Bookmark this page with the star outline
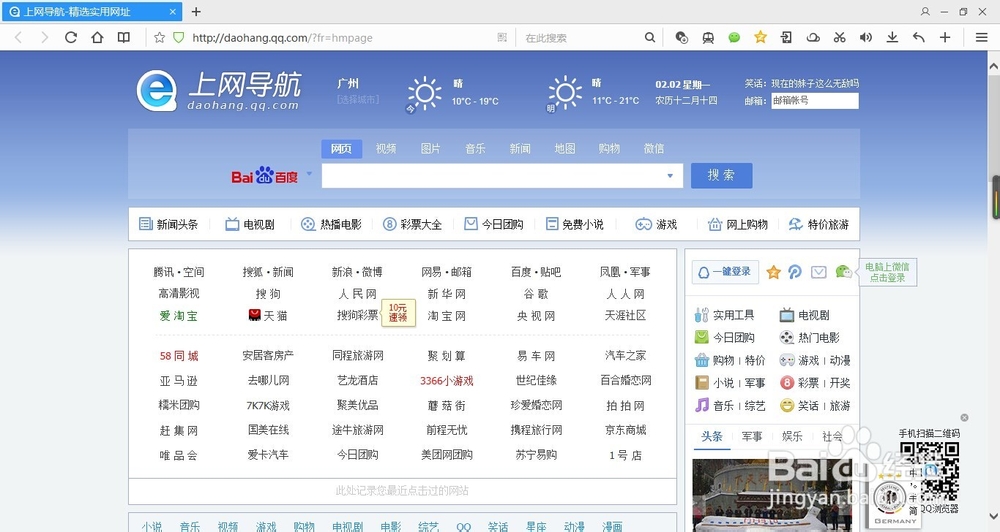 tap(159, 38)
